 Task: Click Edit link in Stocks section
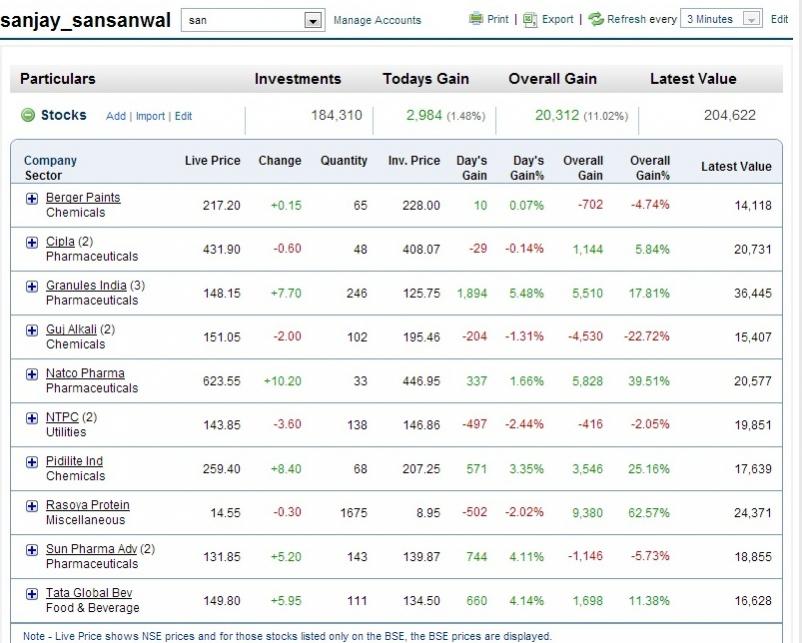point(183,116)
